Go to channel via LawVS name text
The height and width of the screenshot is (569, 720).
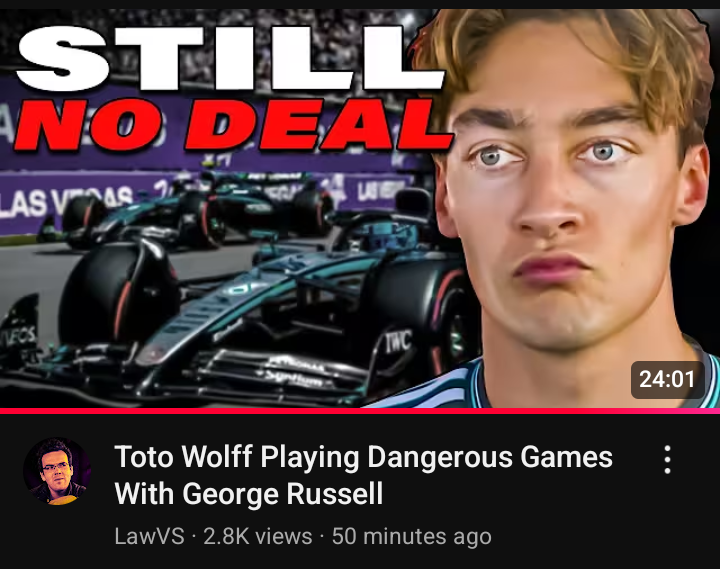point(149,536)
